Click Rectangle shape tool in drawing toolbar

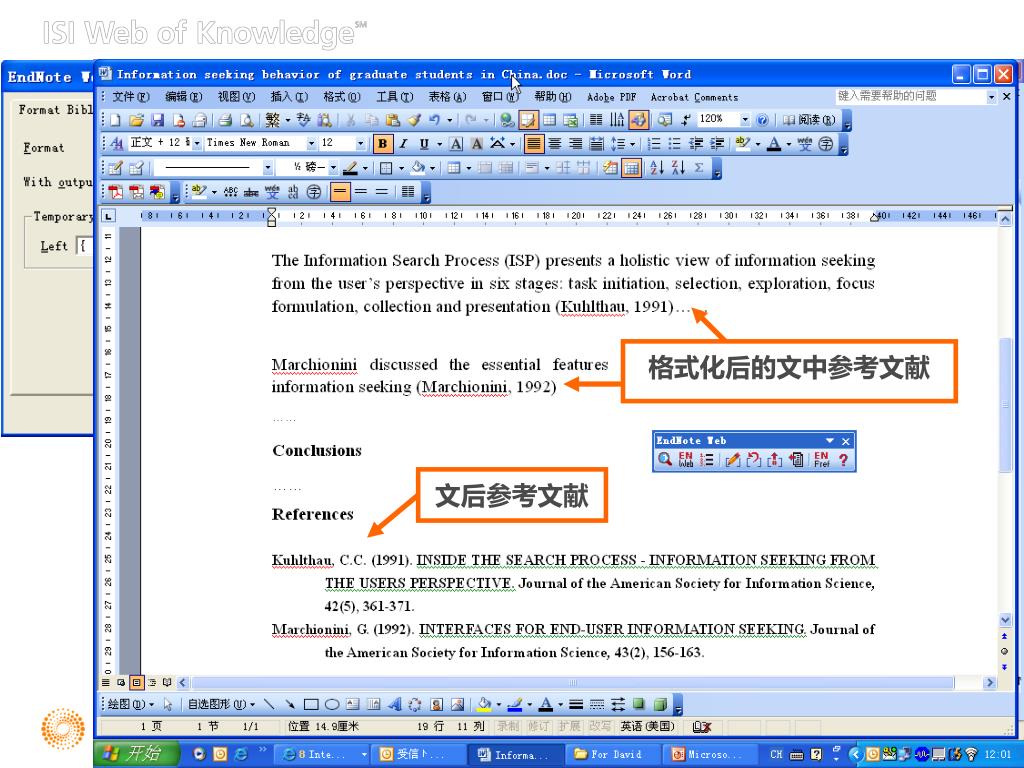311,704
